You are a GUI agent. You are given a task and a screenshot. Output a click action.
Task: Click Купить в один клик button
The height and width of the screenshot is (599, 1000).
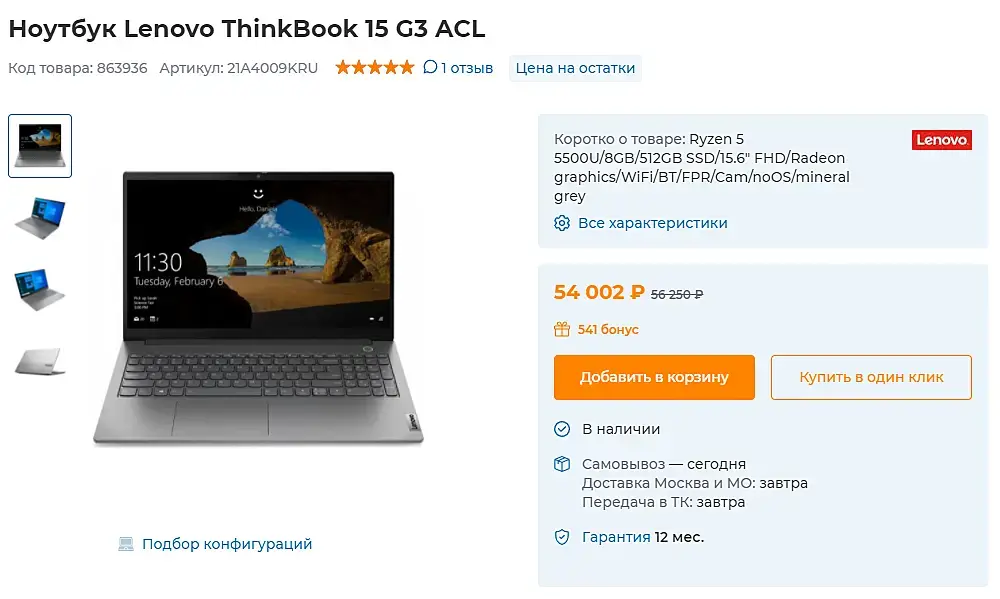click(x=871, y=378)
